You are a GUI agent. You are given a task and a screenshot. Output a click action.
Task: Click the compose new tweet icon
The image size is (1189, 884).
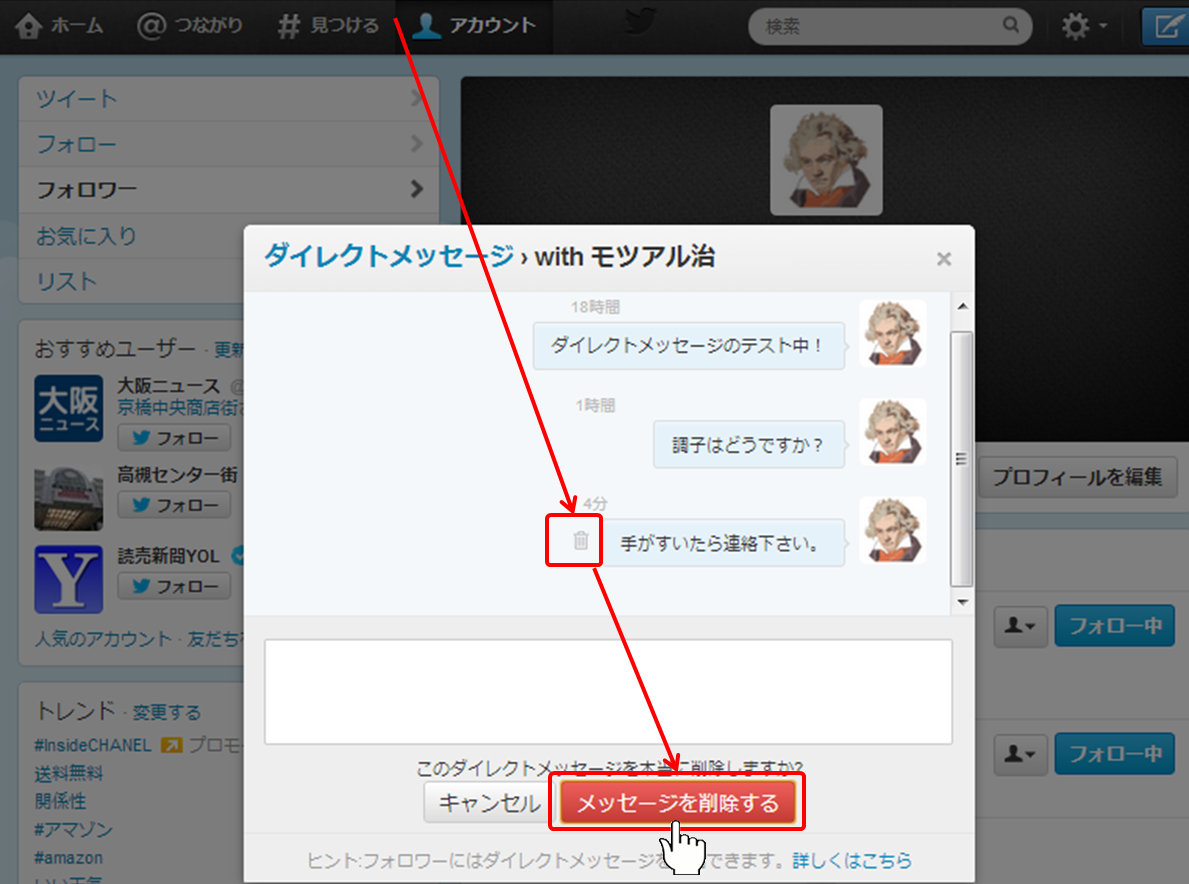pyautogui.click(x=1166, y=27)
